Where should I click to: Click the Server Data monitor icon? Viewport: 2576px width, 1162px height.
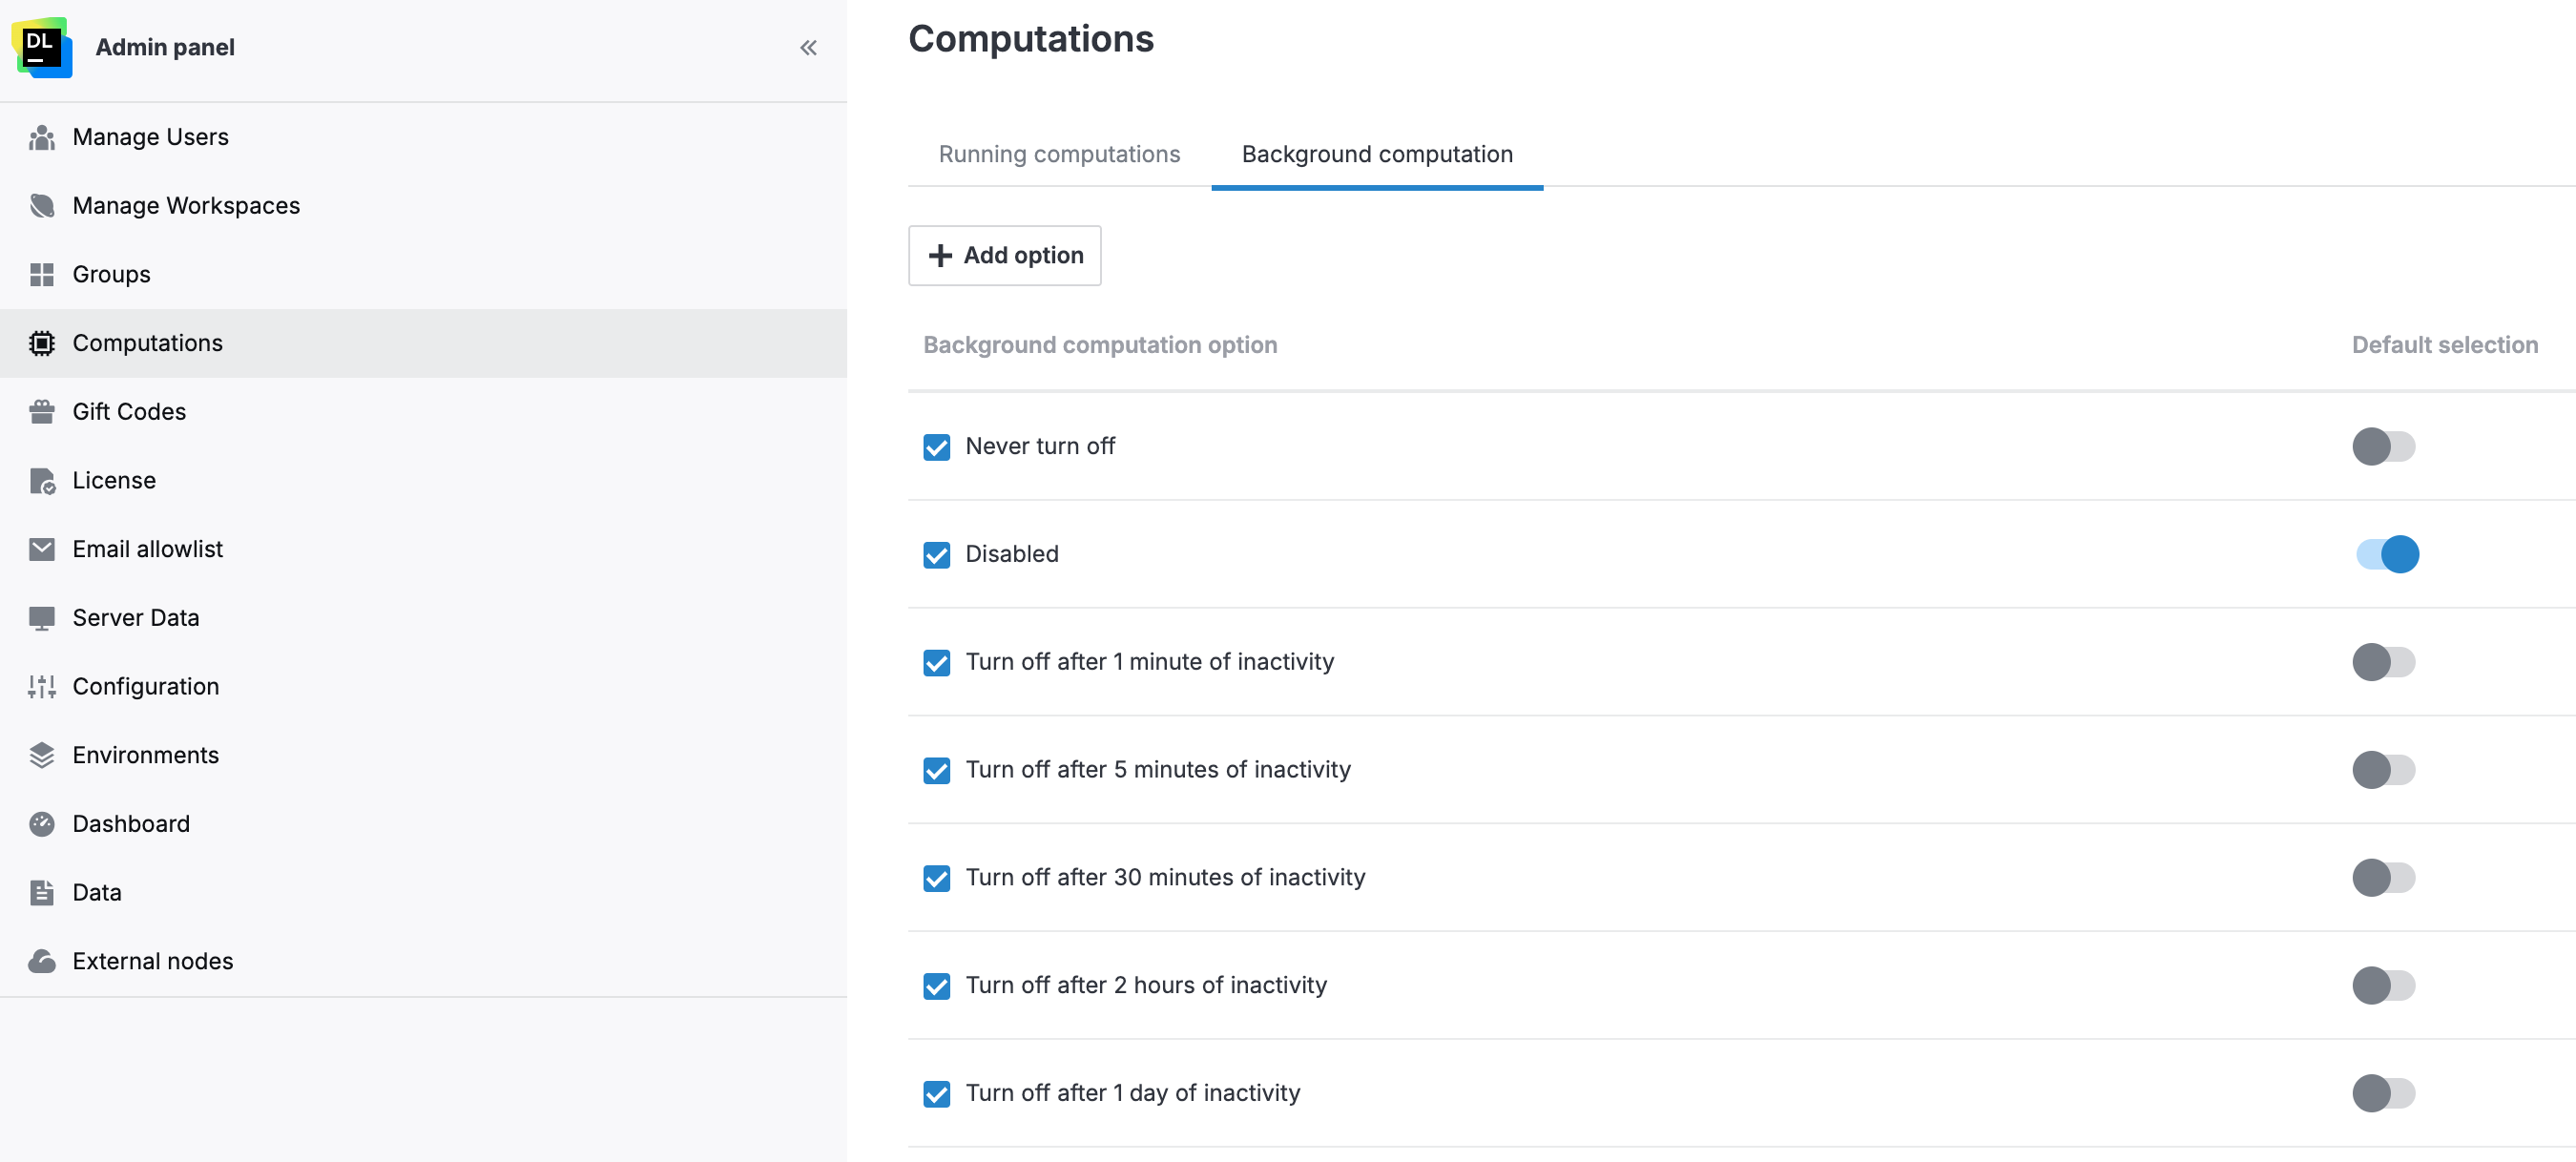tap(42, 617)
